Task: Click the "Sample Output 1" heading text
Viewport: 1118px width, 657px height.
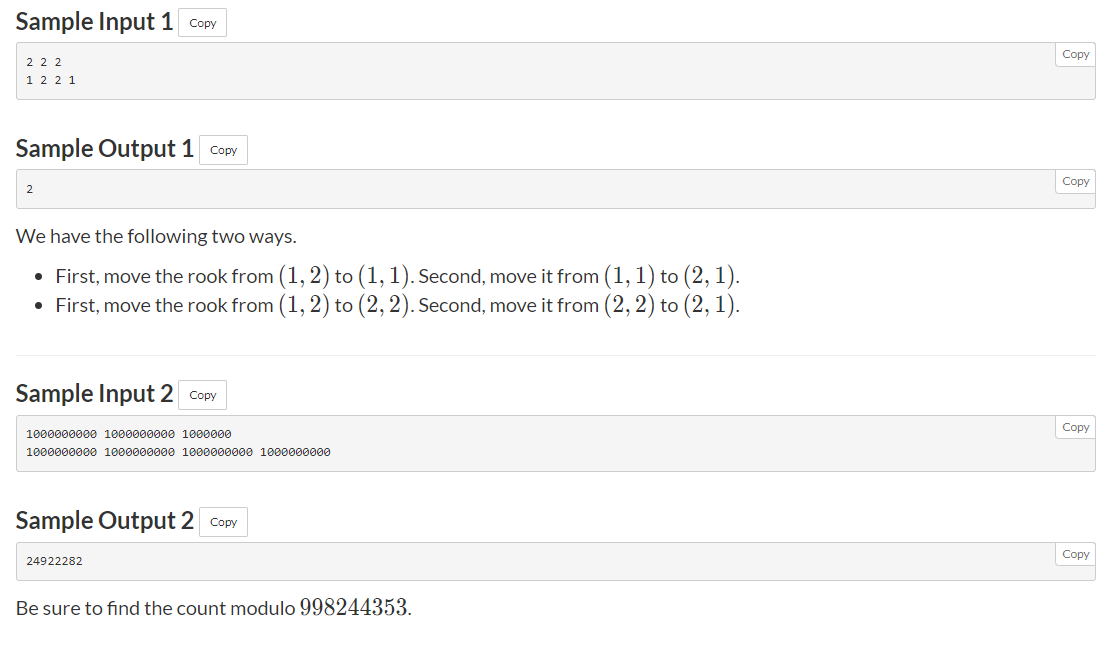Action: click(x=105, y=149)
